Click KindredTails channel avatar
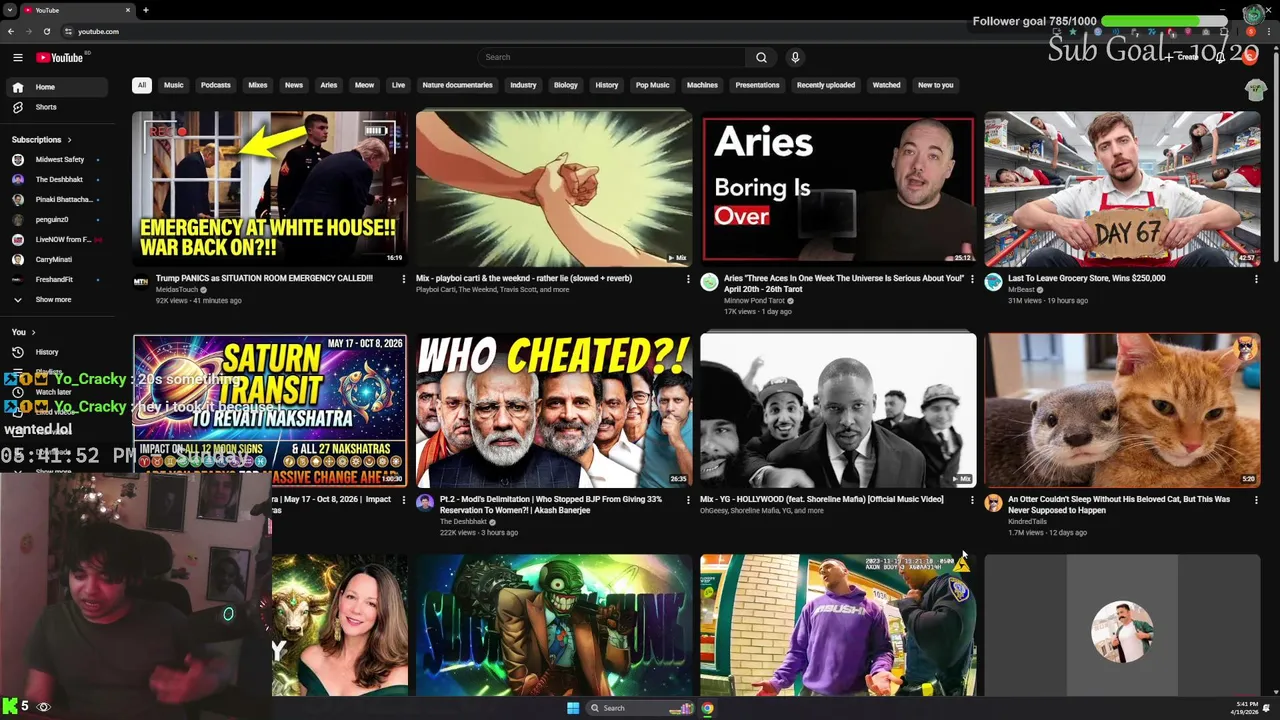Image resolution: width=1280 pixels, height=720 pixels. click(x=993, y=503)
